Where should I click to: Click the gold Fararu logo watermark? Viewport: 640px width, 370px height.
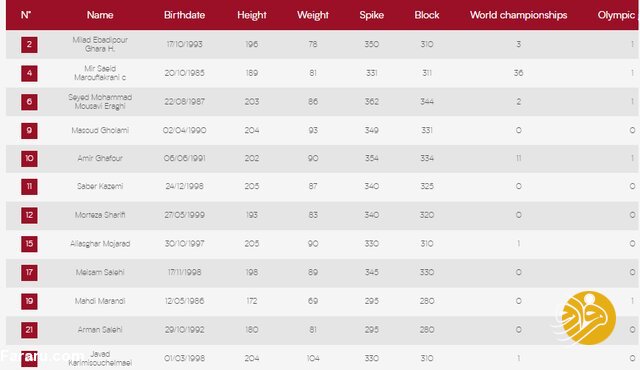[x=588, y=318]
